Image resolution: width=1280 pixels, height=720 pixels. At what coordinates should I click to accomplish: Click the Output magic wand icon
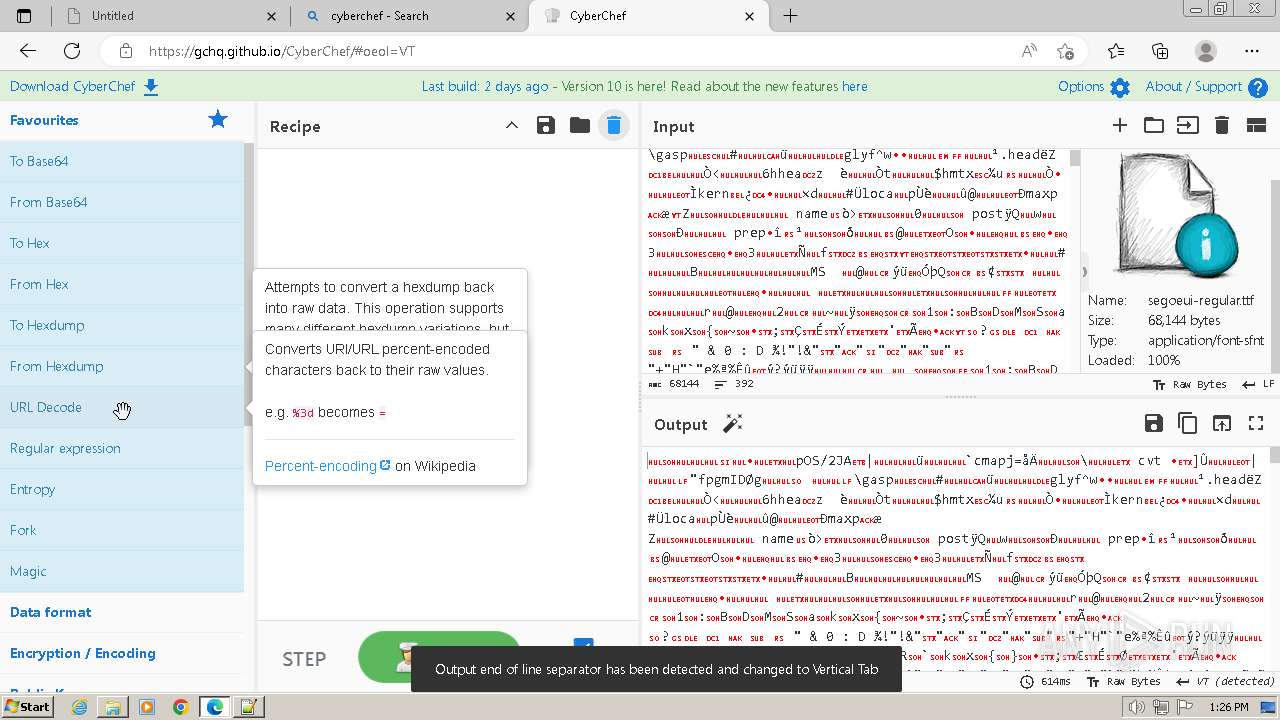(733, 424)
